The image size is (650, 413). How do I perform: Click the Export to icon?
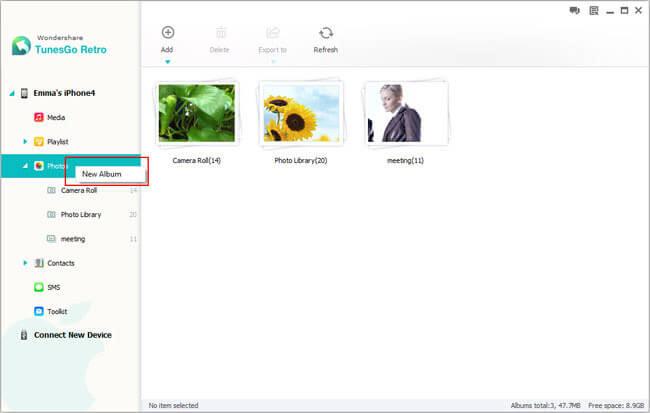coord(273,32)
